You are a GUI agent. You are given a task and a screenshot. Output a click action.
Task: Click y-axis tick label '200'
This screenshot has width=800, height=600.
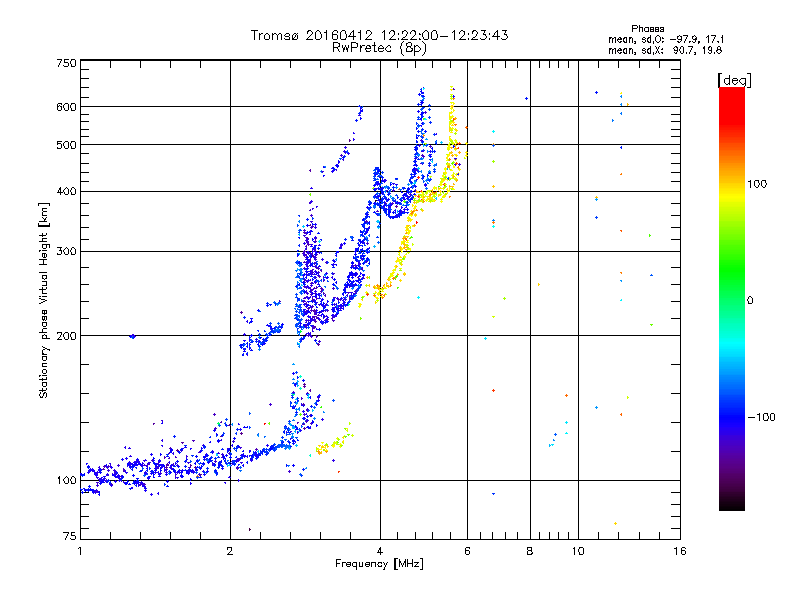pyautogui.click(x=66, y=336)
